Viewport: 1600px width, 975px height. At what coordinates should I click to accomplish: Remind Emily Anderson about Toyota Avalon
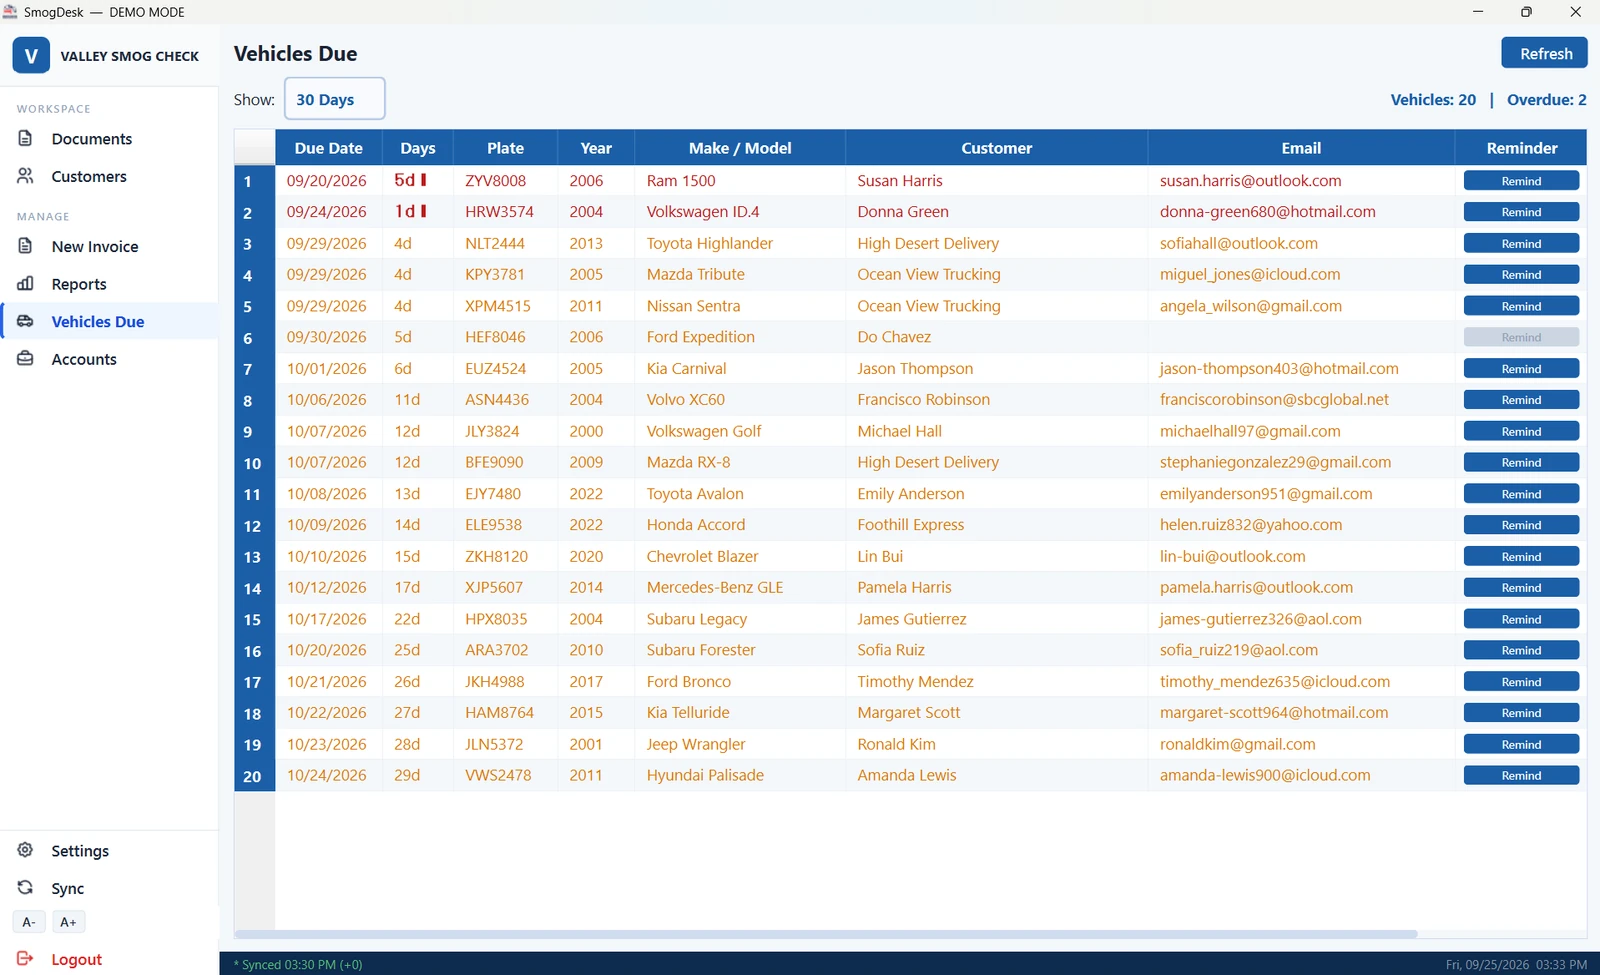point(1521,494)
